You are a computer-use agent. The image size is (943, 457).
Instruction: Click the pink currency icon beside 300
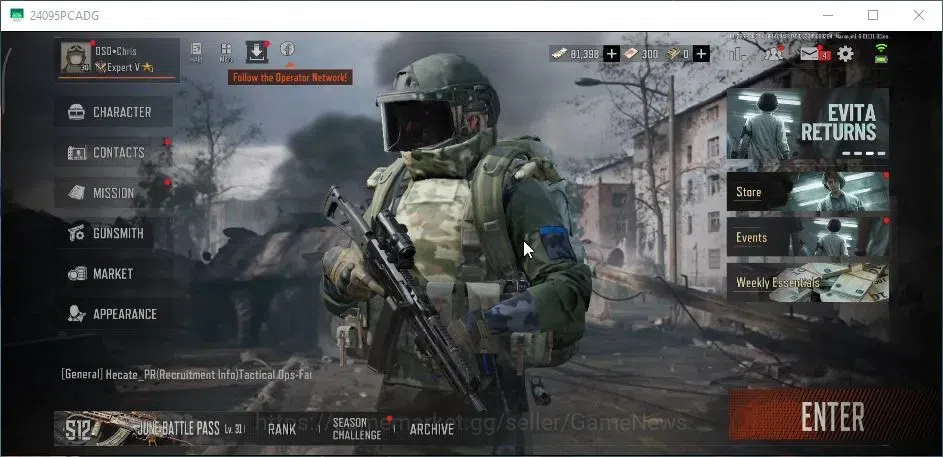[630, 54]
